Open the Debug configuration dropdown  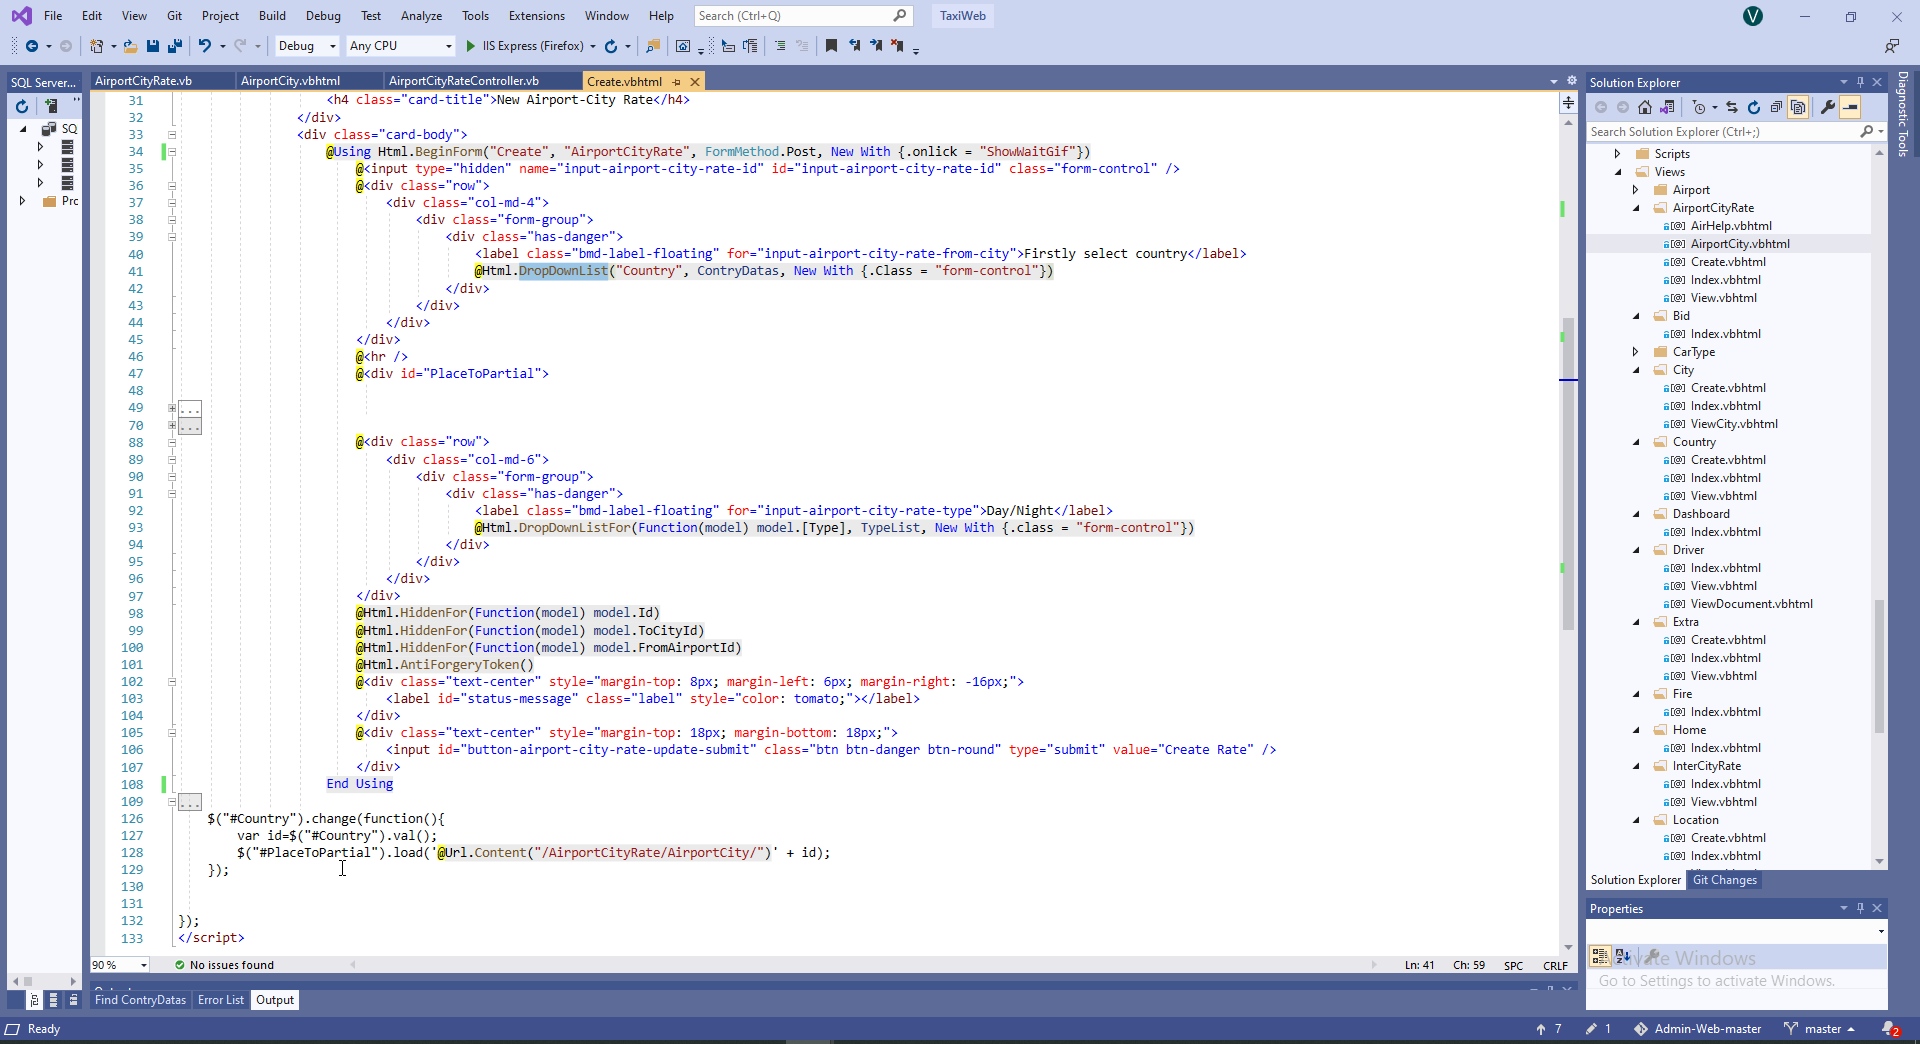307,46
